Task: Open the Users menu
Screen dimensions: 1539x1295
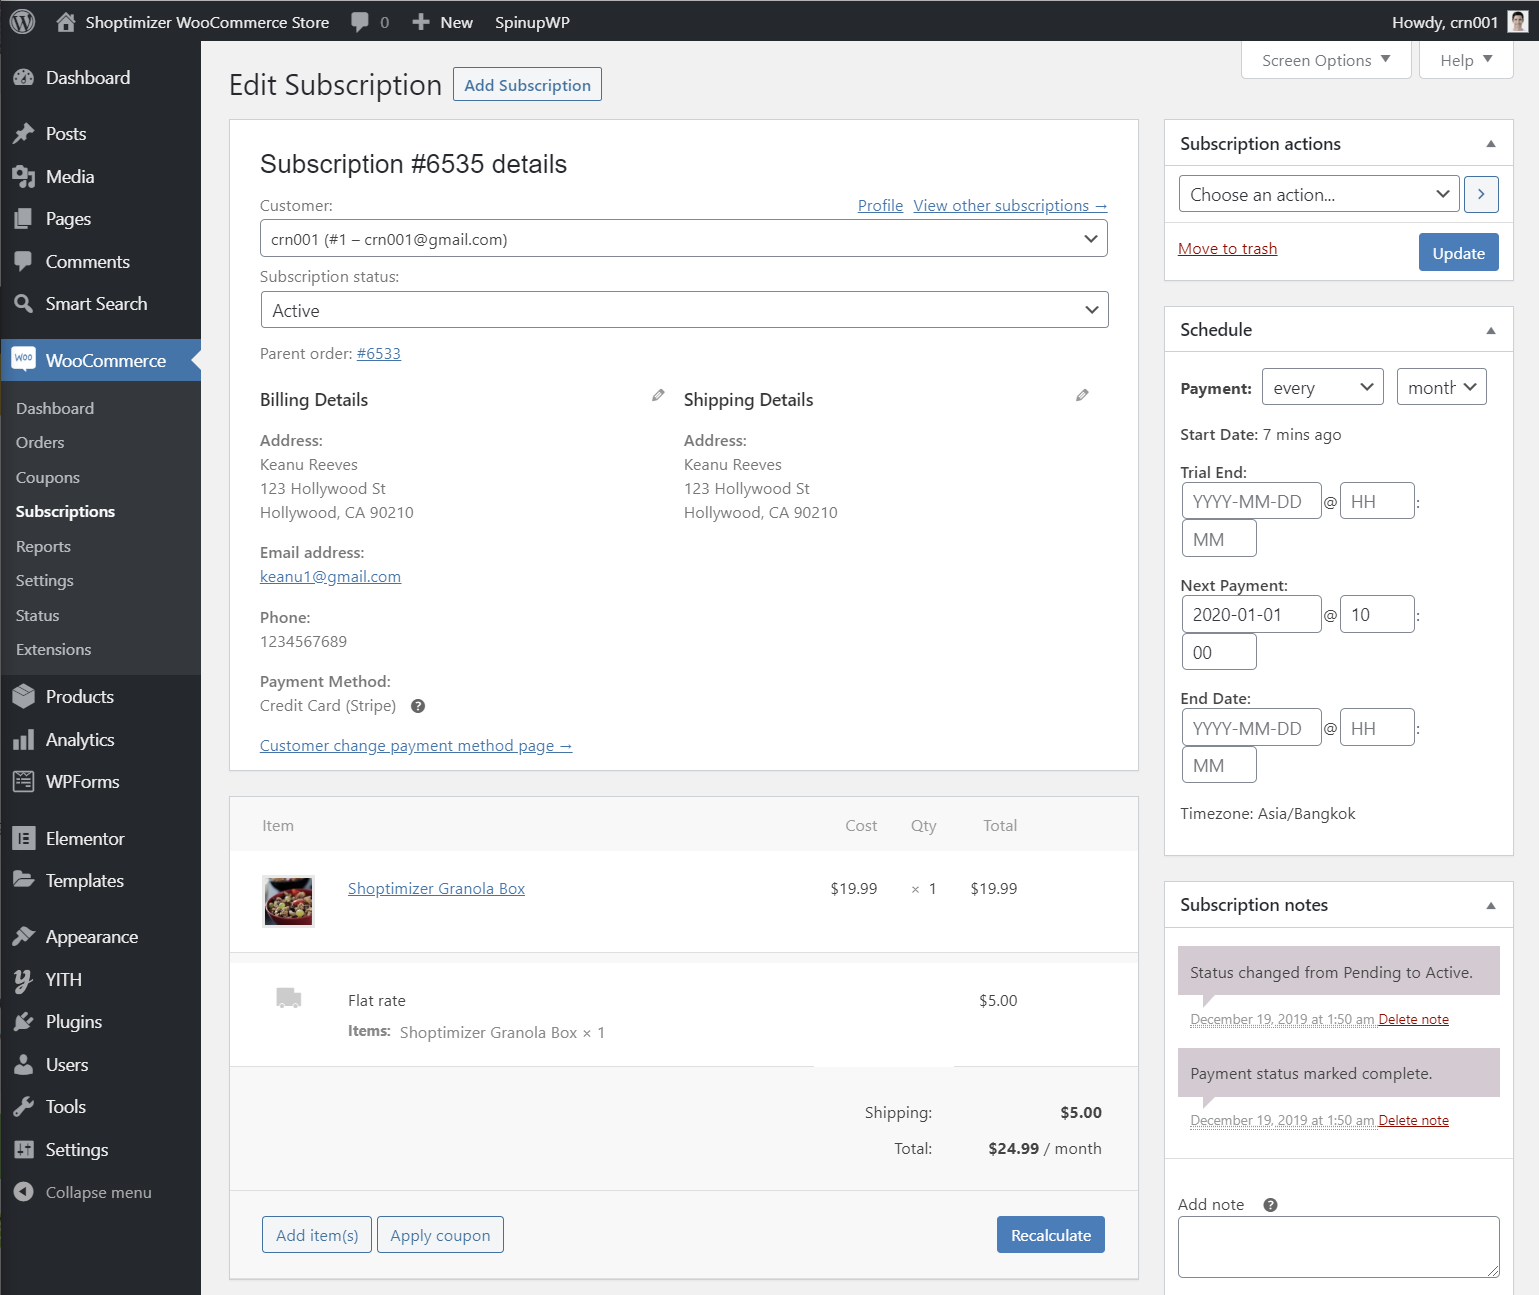Action: coord(67,1065)
